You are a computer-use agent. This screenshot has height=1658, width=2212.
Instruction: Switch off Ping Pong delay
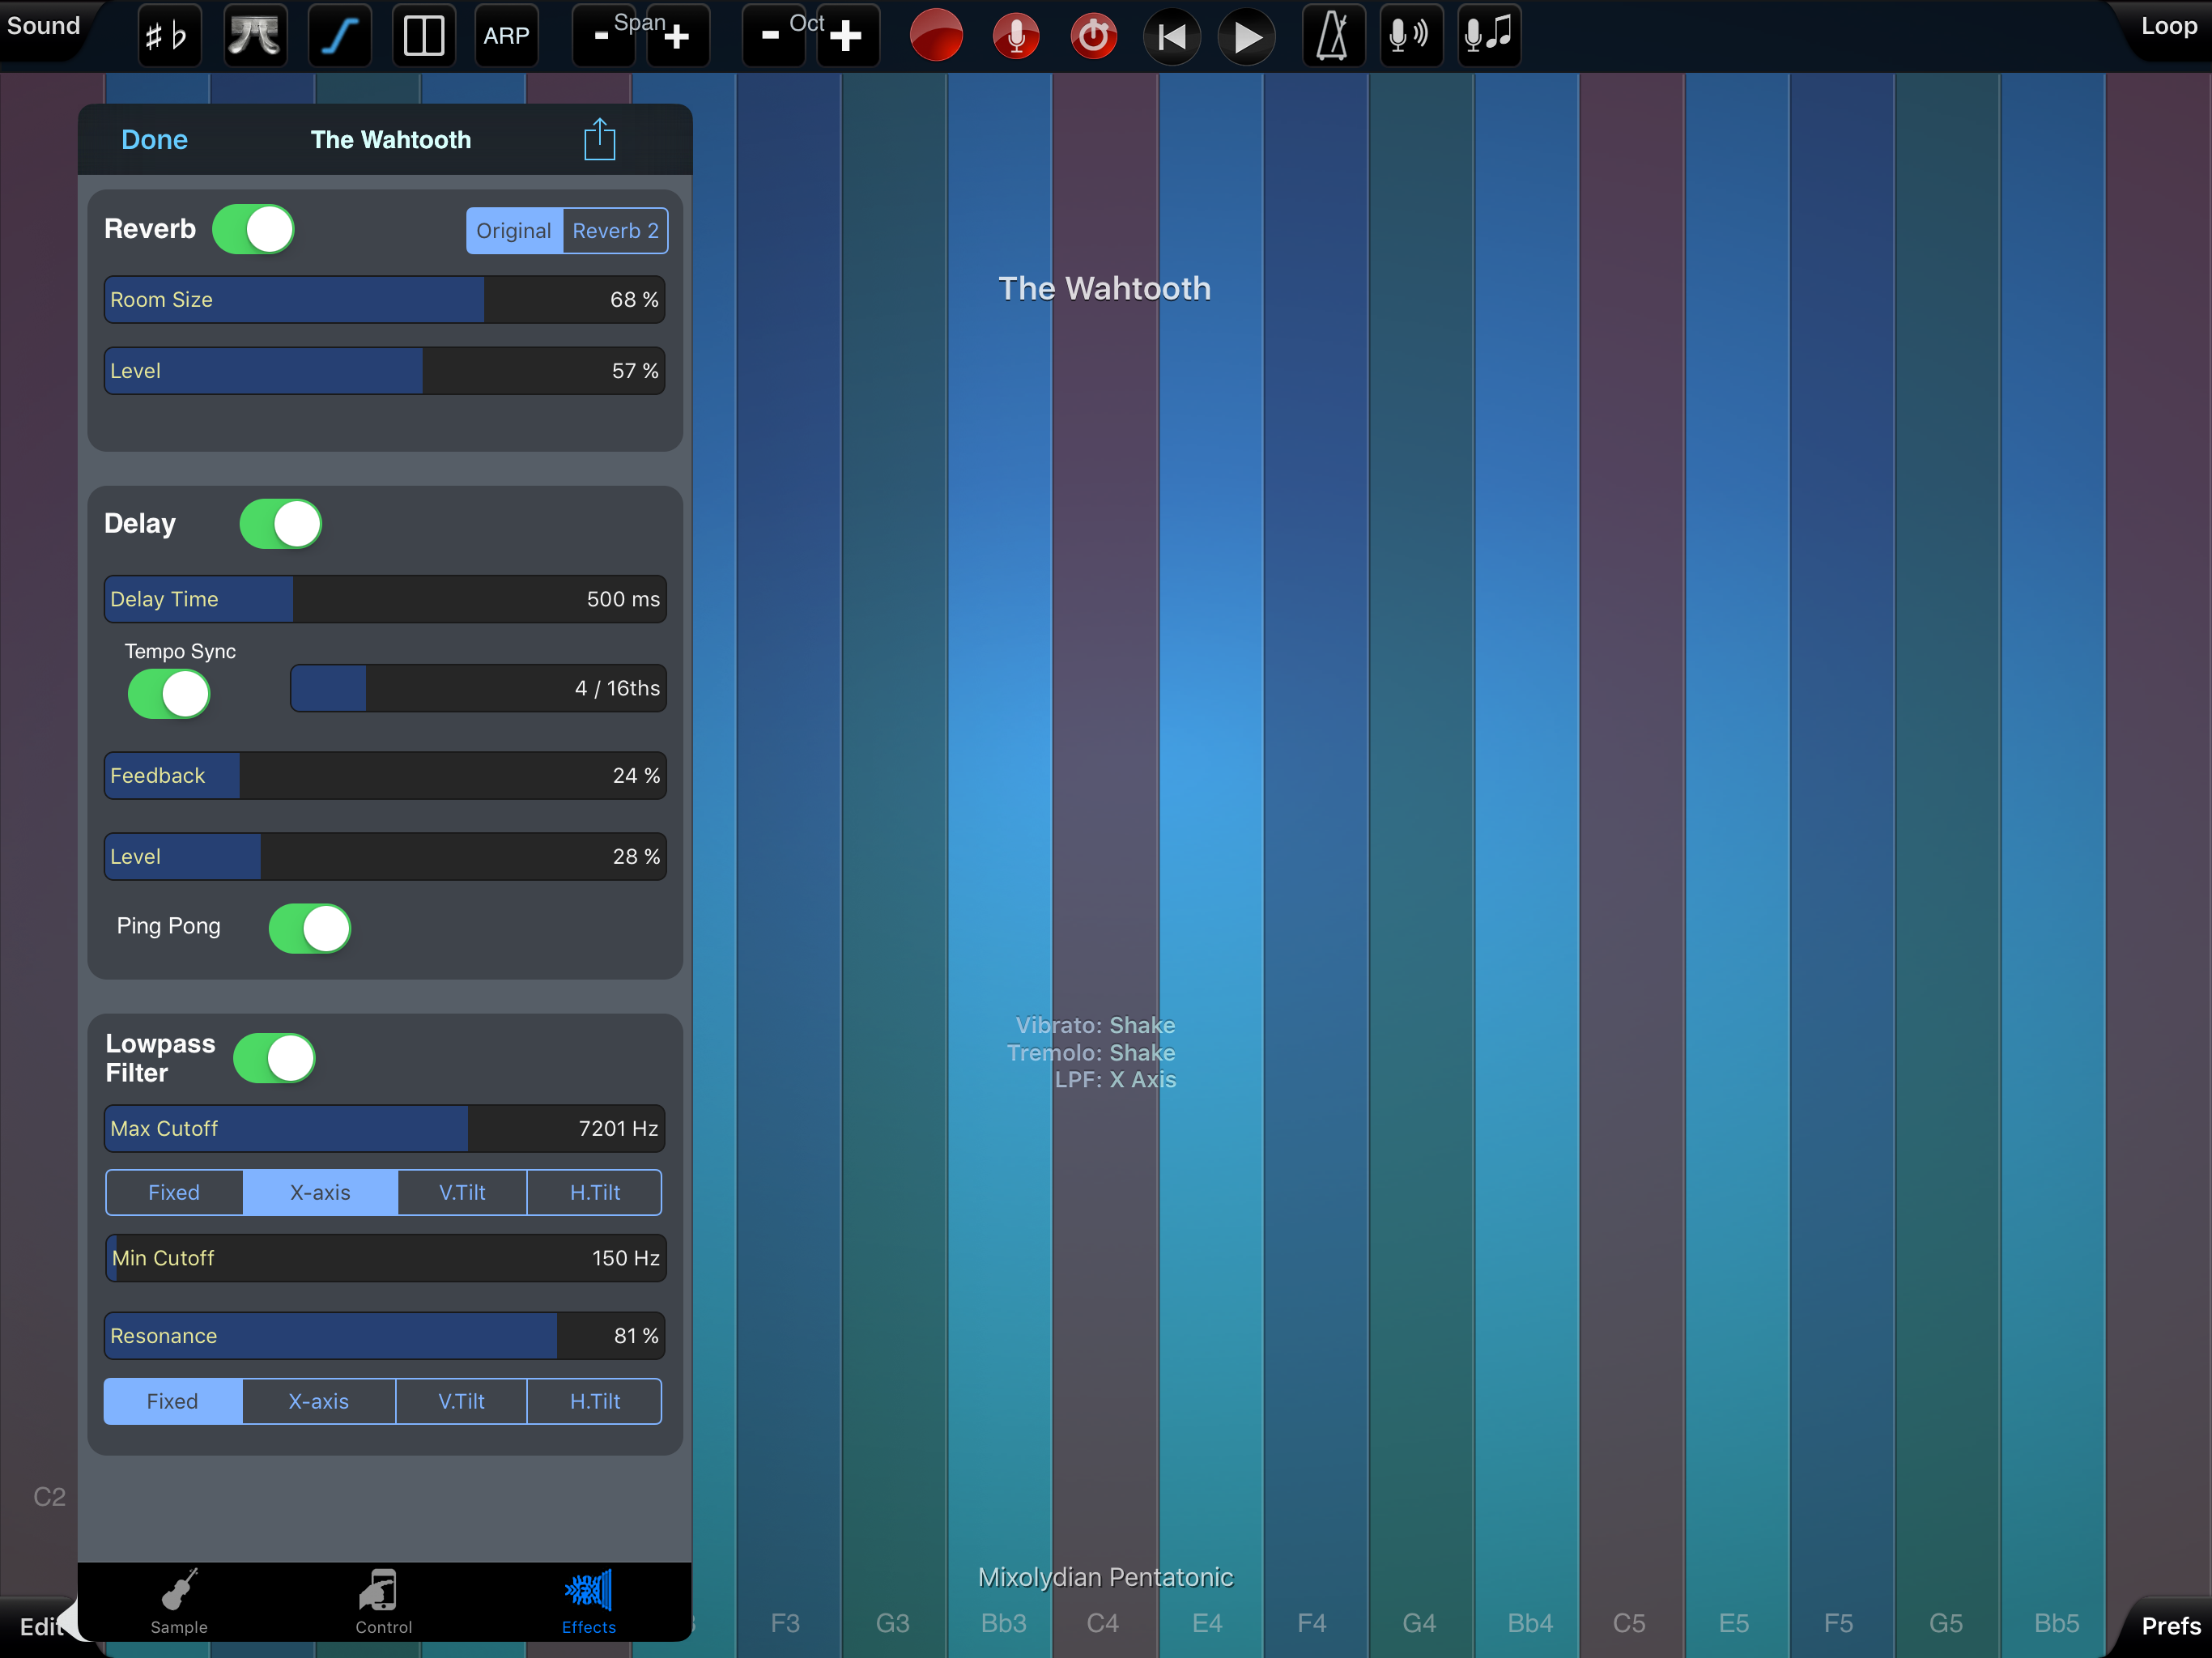pyautogui.click(x=310, y=928)
